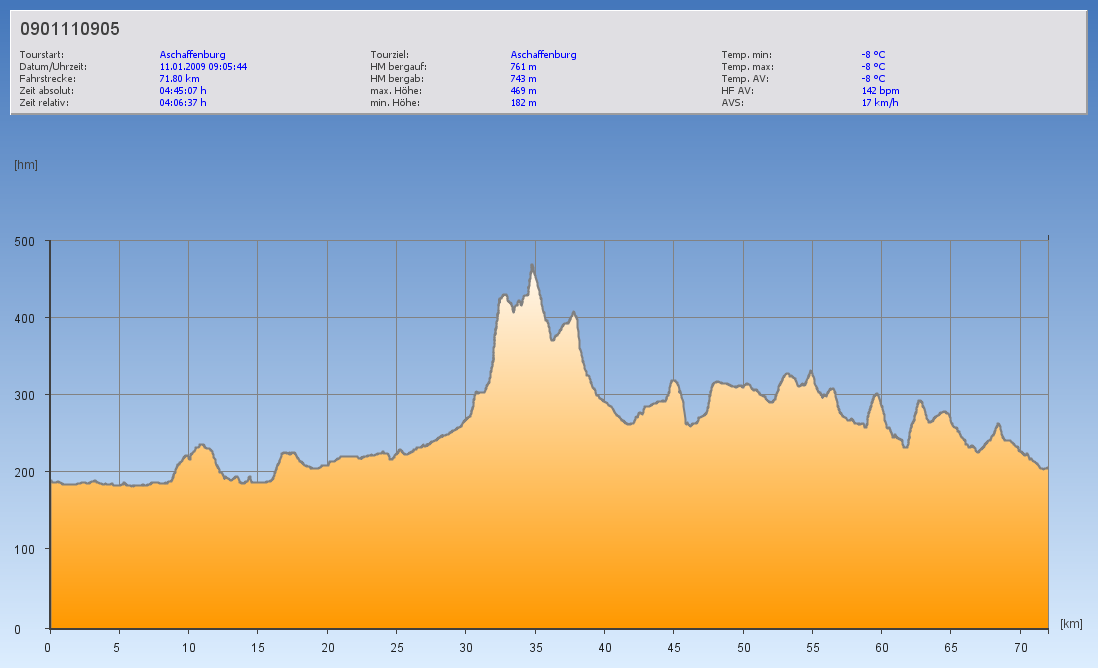Image resolution: width=1098 pixels, height=668 pixels.
Task: Select the Tourstart value Aschaffenburg
Action: (x=192, y=55)
